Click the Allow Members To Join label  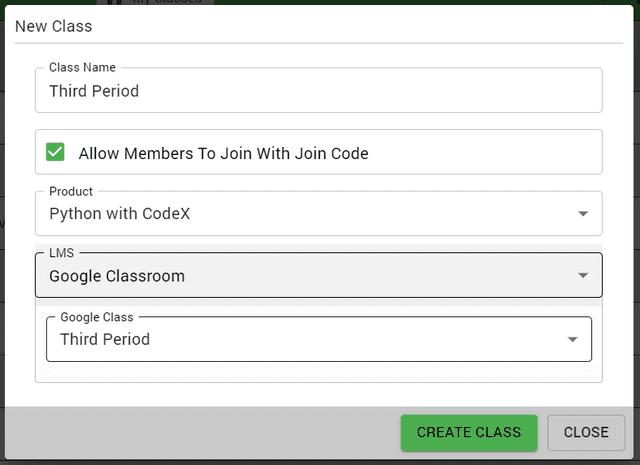223,154
